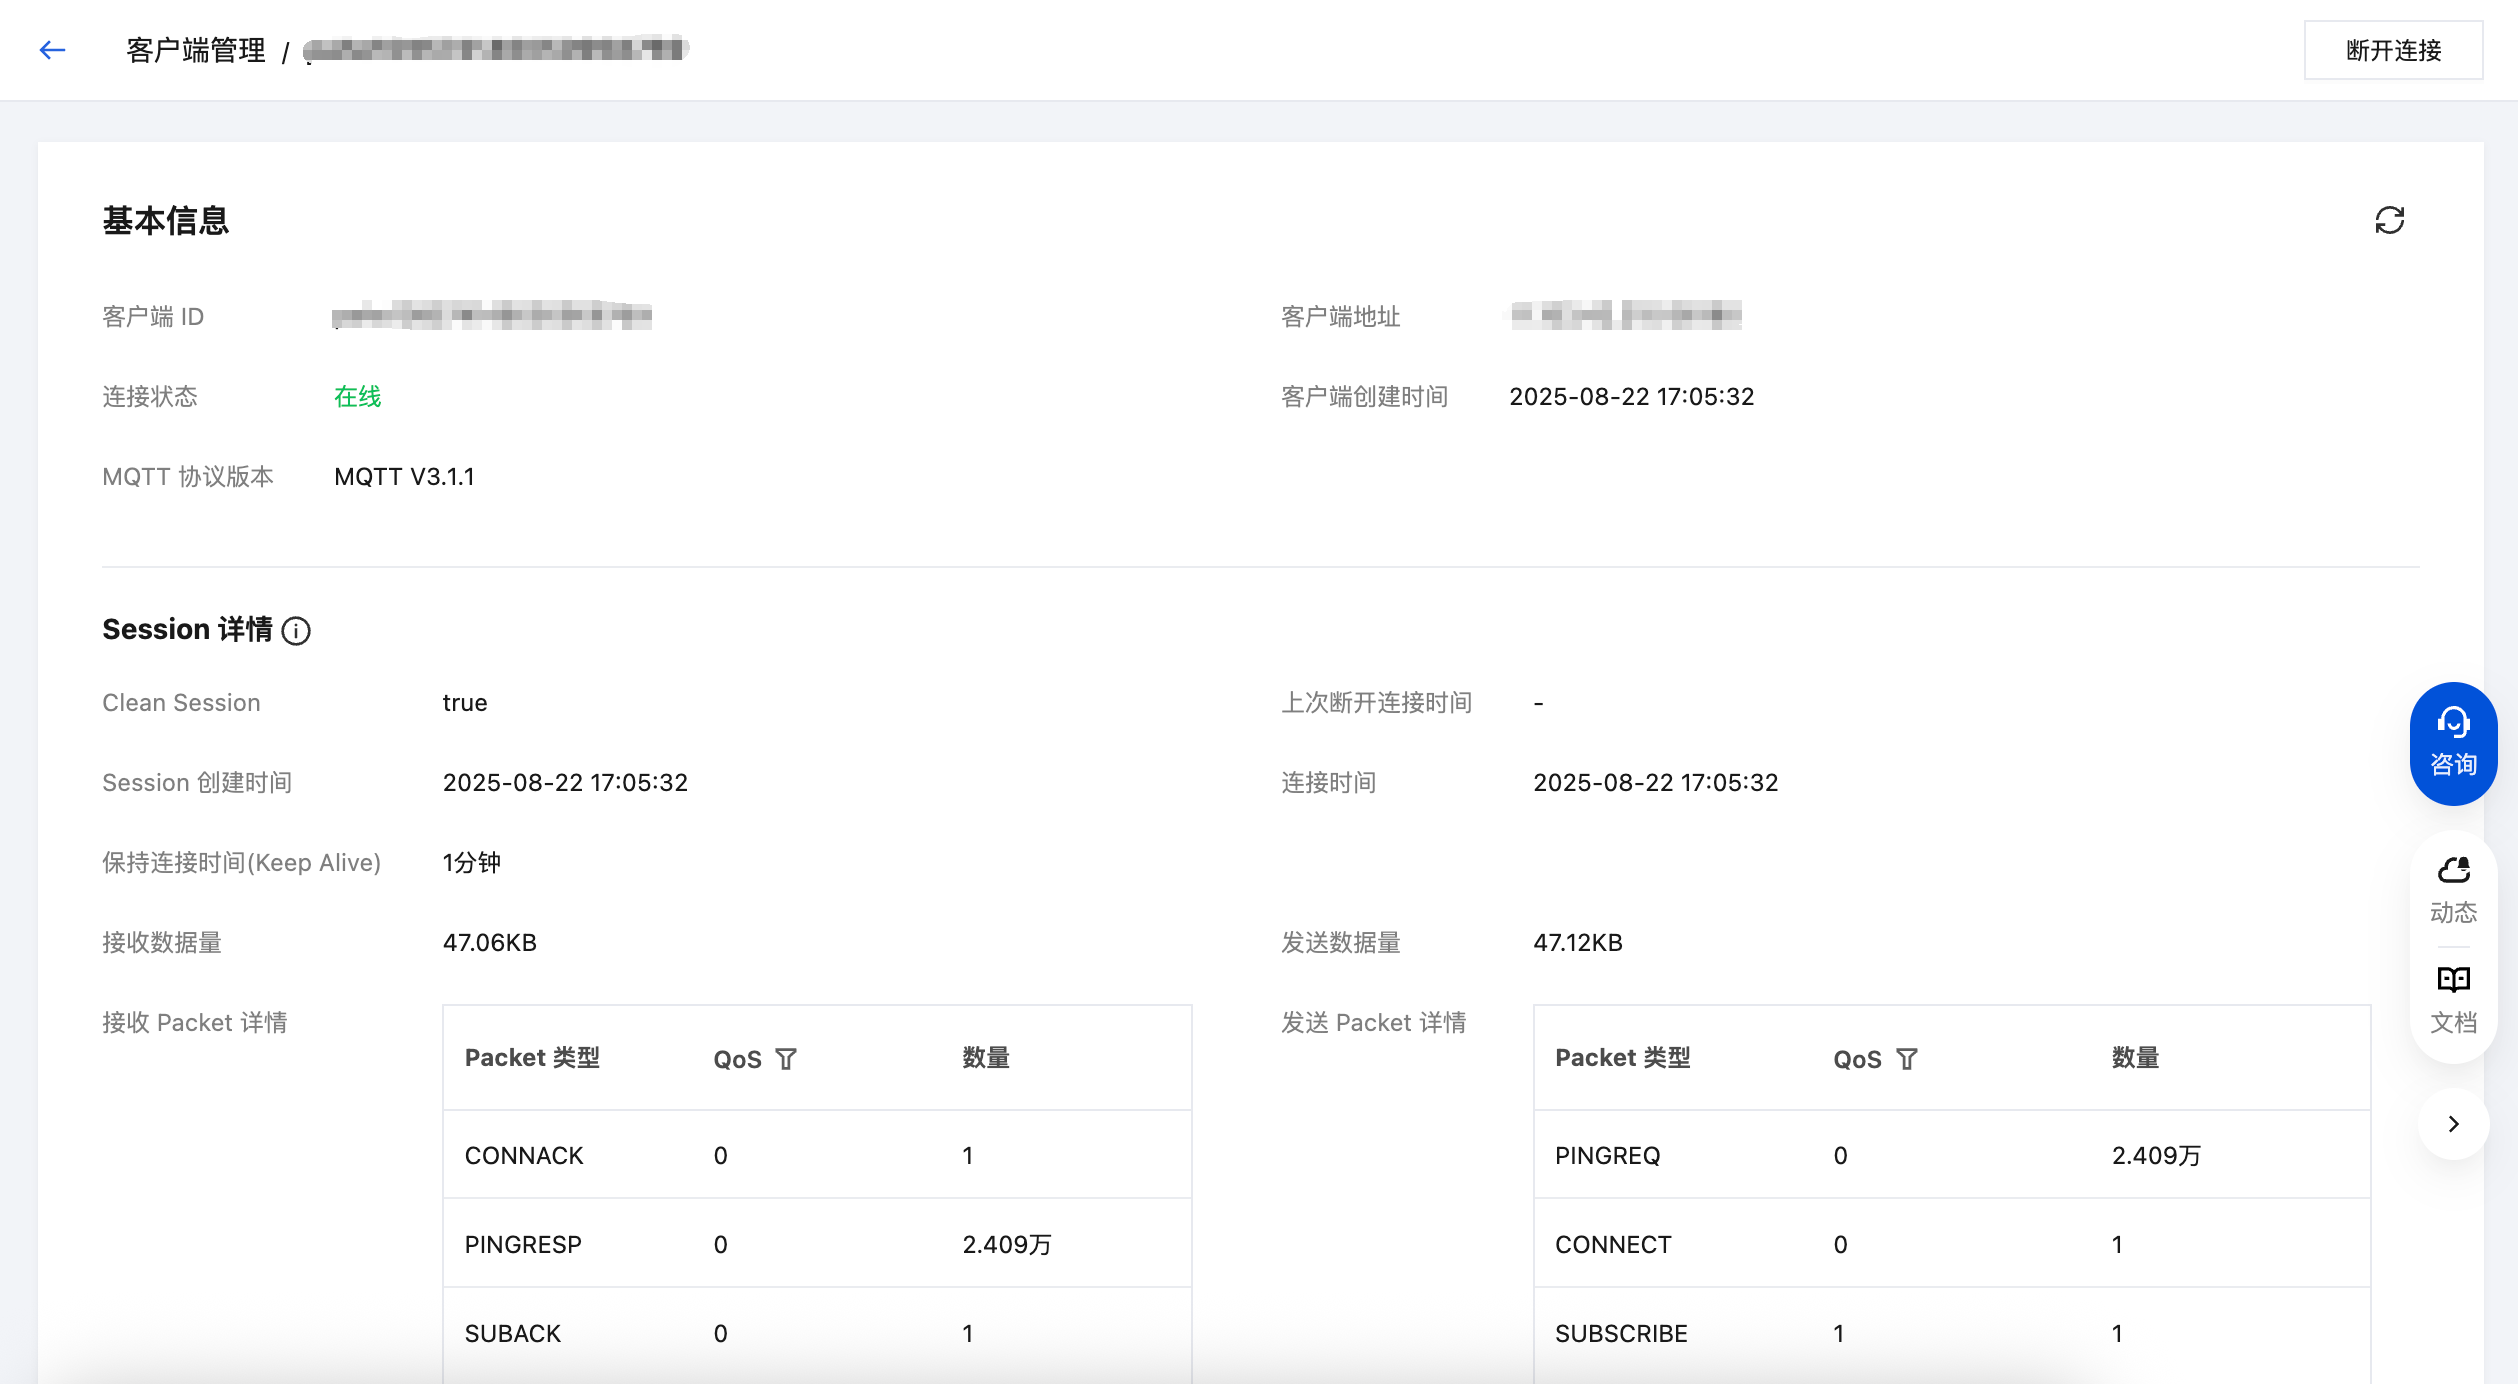Screen dimensions: 2518x1384
Task: Filter QoS in sent packets table
Action: pos(1906,1059)
